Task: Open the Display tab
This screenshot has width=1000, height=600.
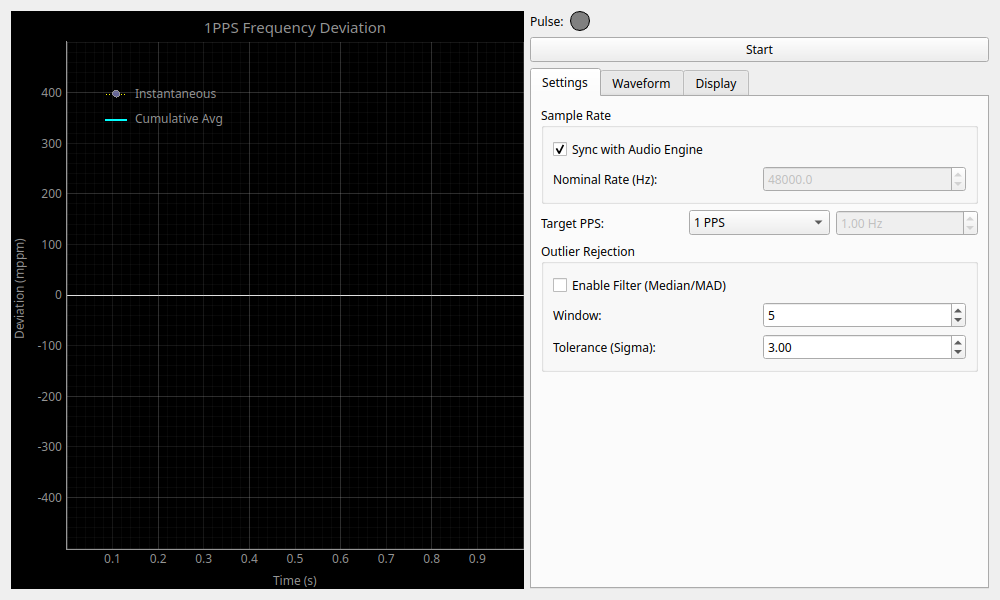Action: 715,83
